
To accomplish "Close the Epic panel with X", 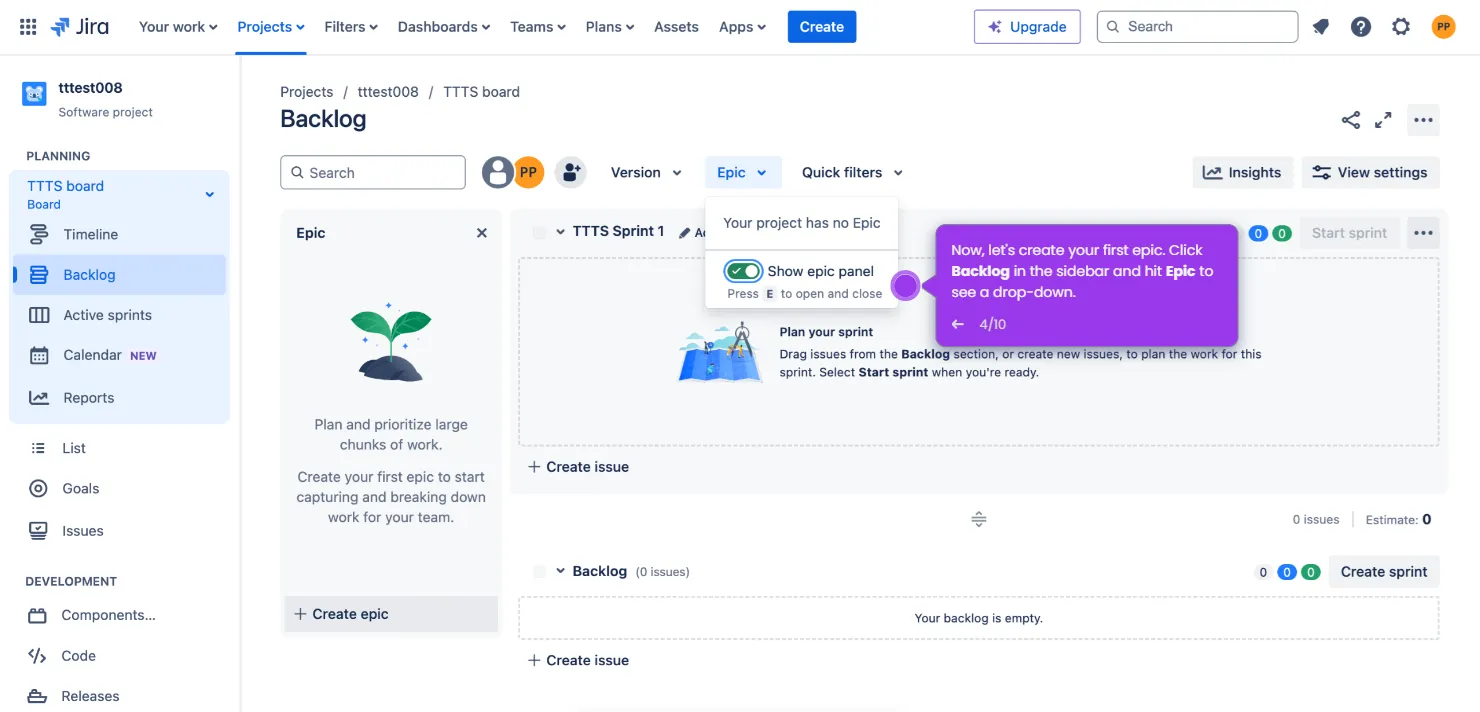I will (482, 233).
